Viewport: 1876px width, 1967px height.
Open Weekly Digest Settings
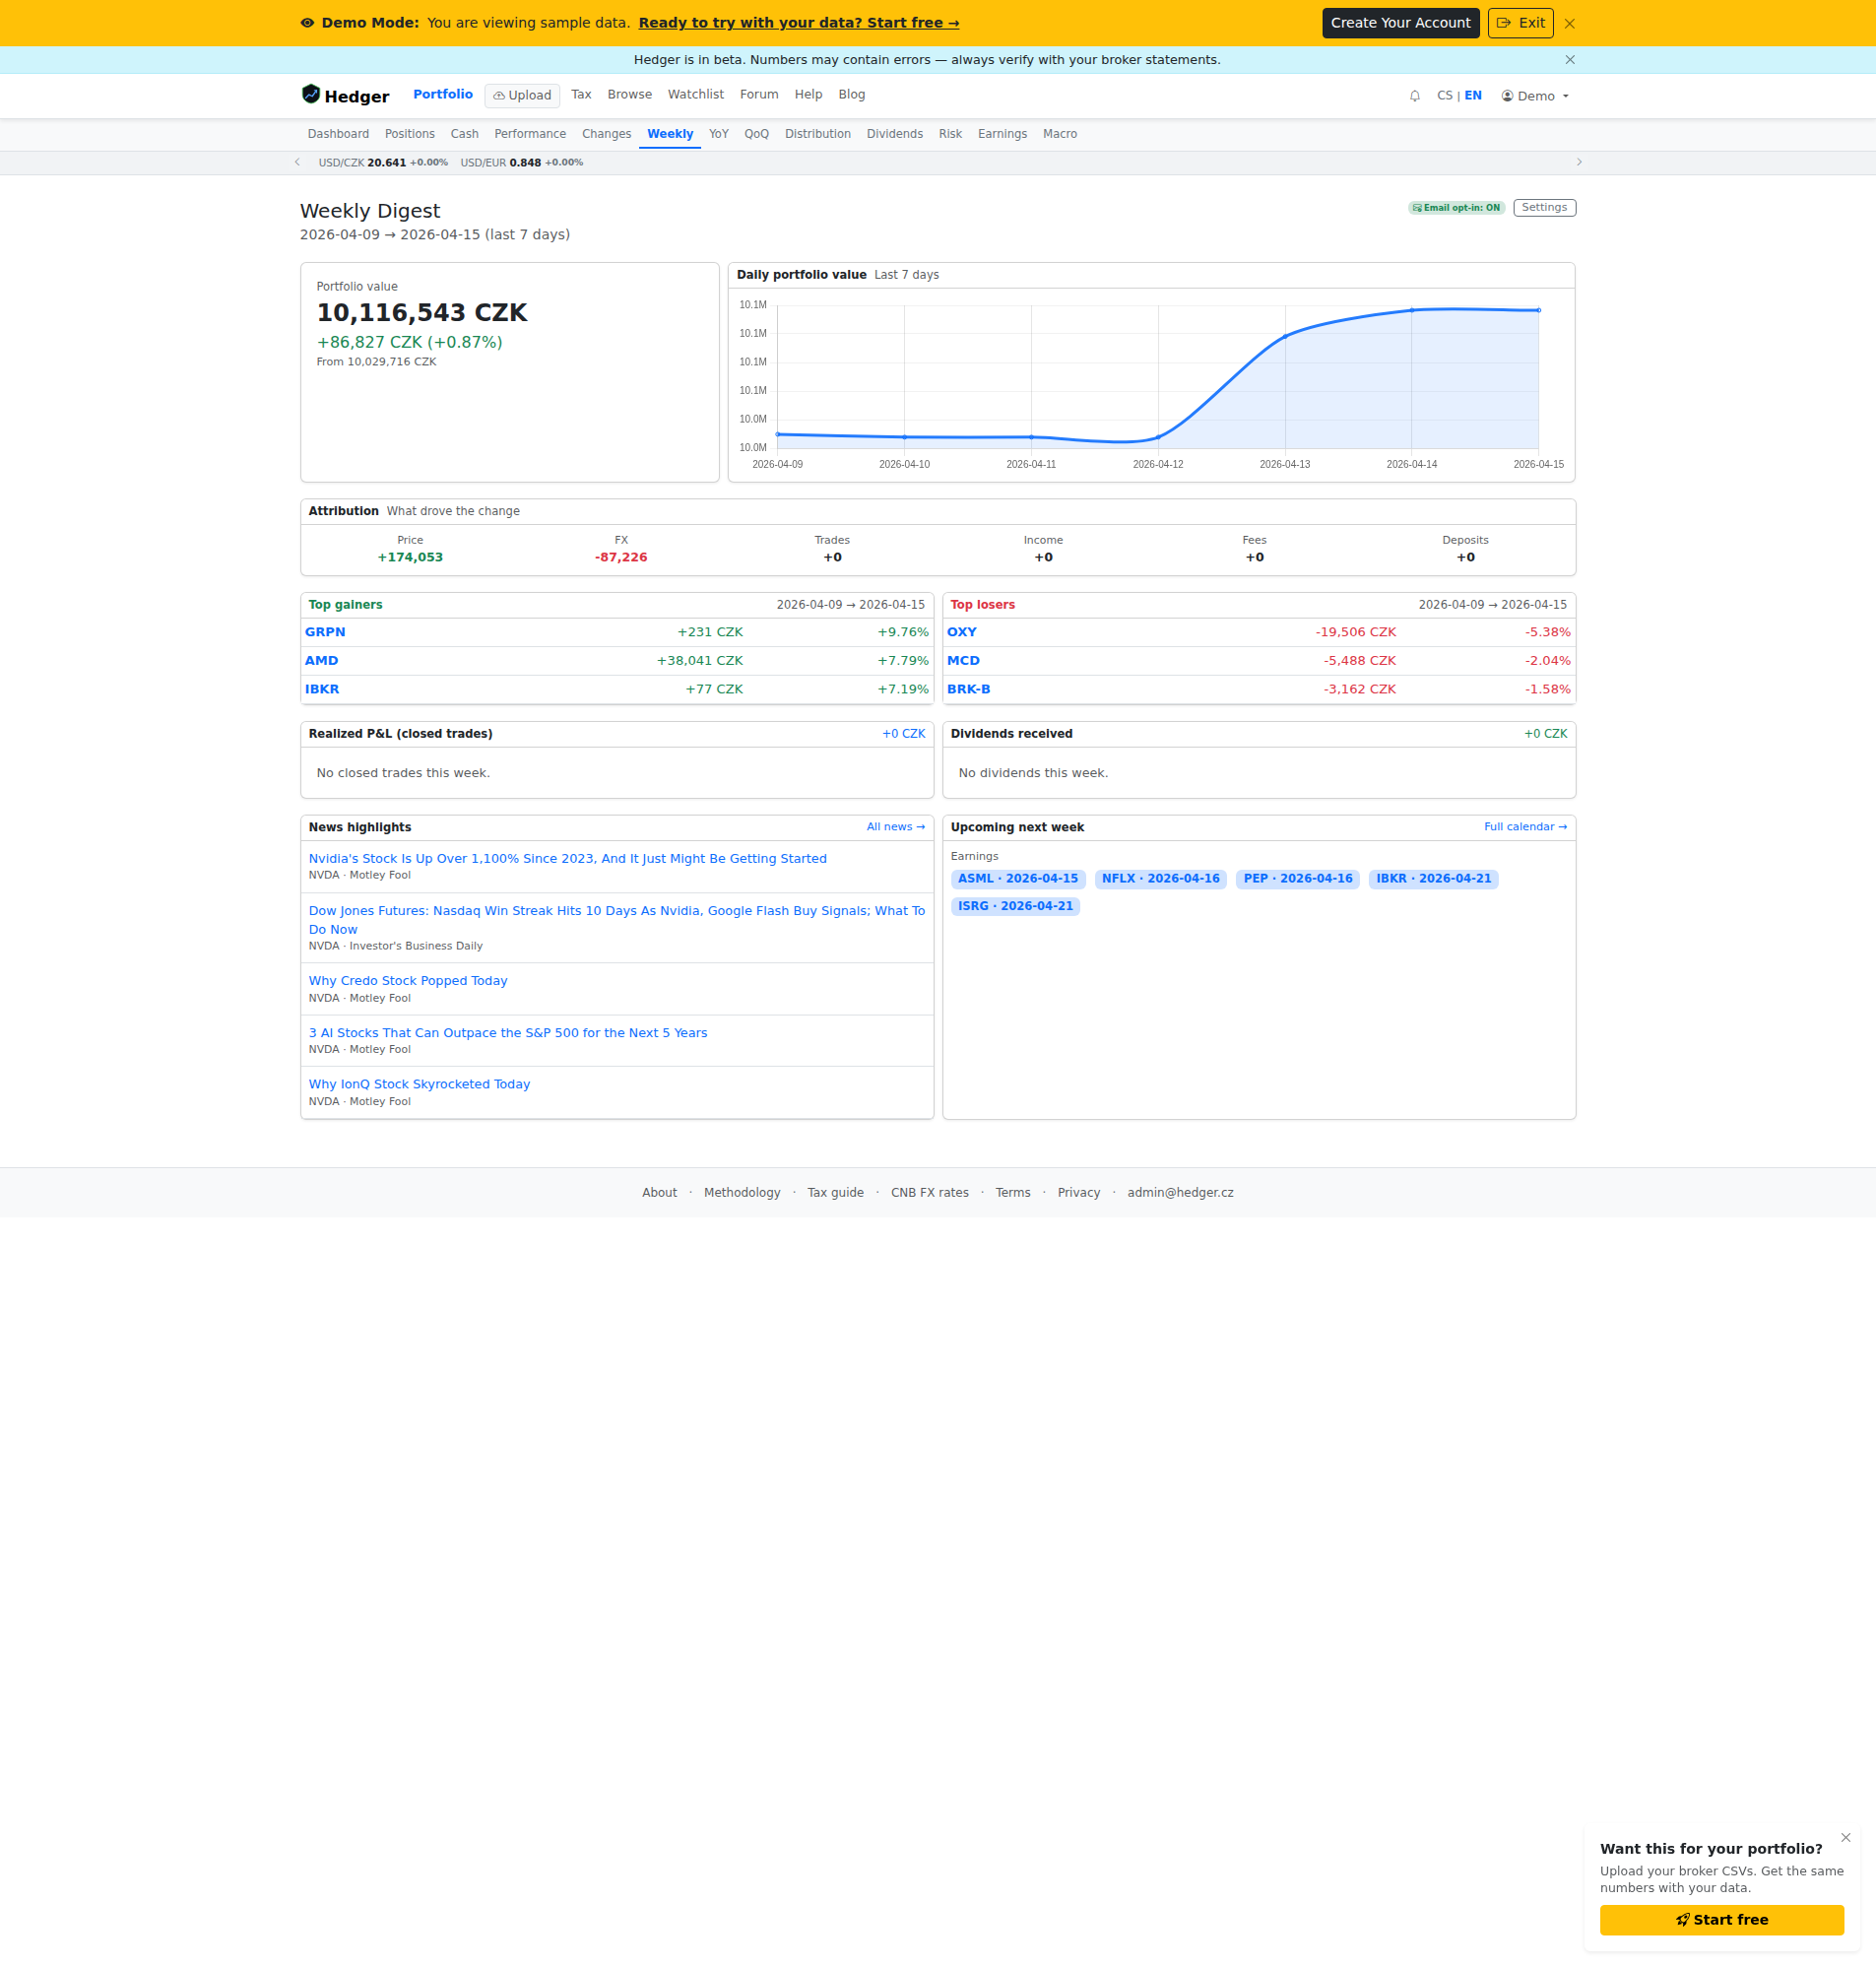pyautogui.click(x=1544, y=208)
